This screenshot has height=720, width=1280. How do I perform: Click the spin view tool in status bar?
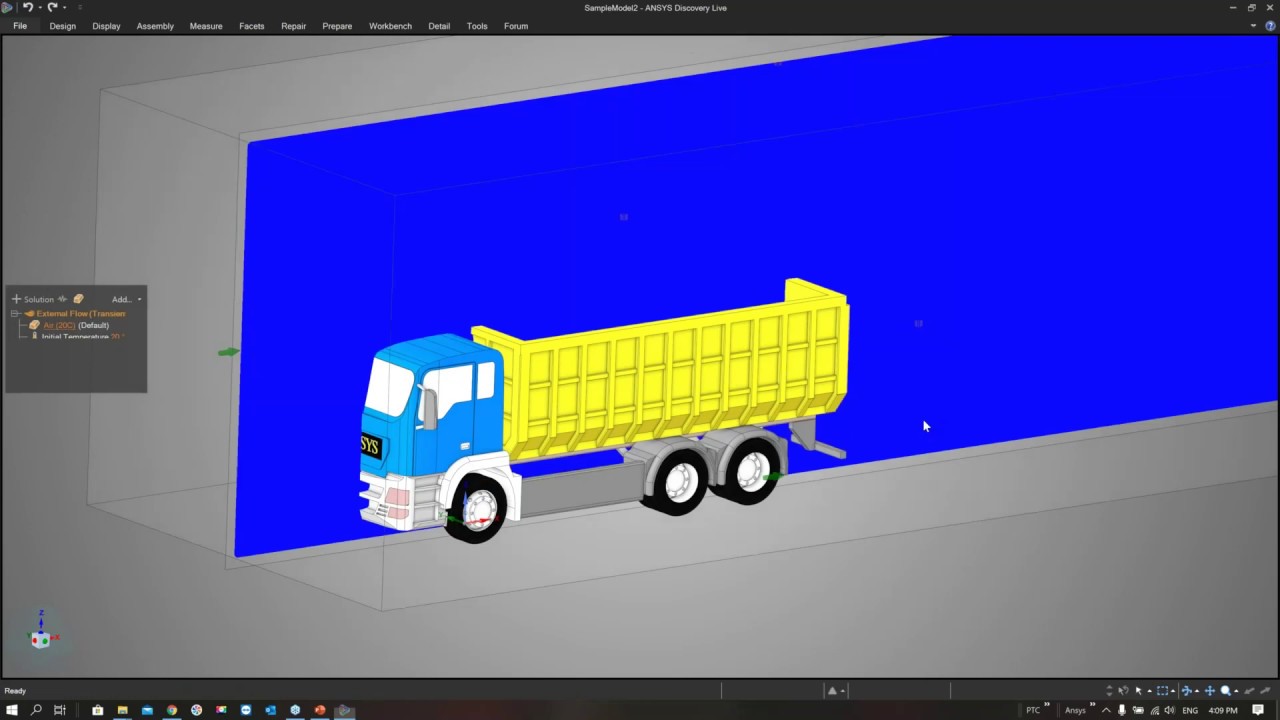[x=1187, y=690]
